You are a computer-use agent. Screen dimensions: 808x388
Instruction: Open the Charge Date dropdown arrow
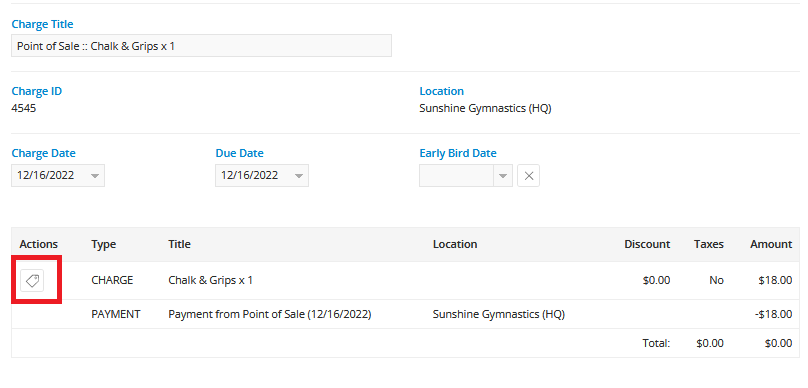95,176
